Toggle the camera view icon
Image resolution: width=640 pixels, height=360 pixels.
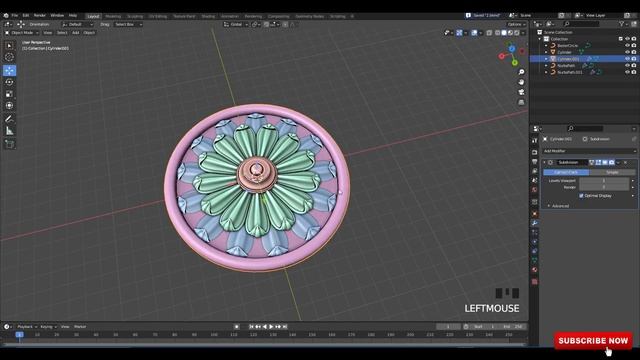pyautogui.click(x=521, y=92)
